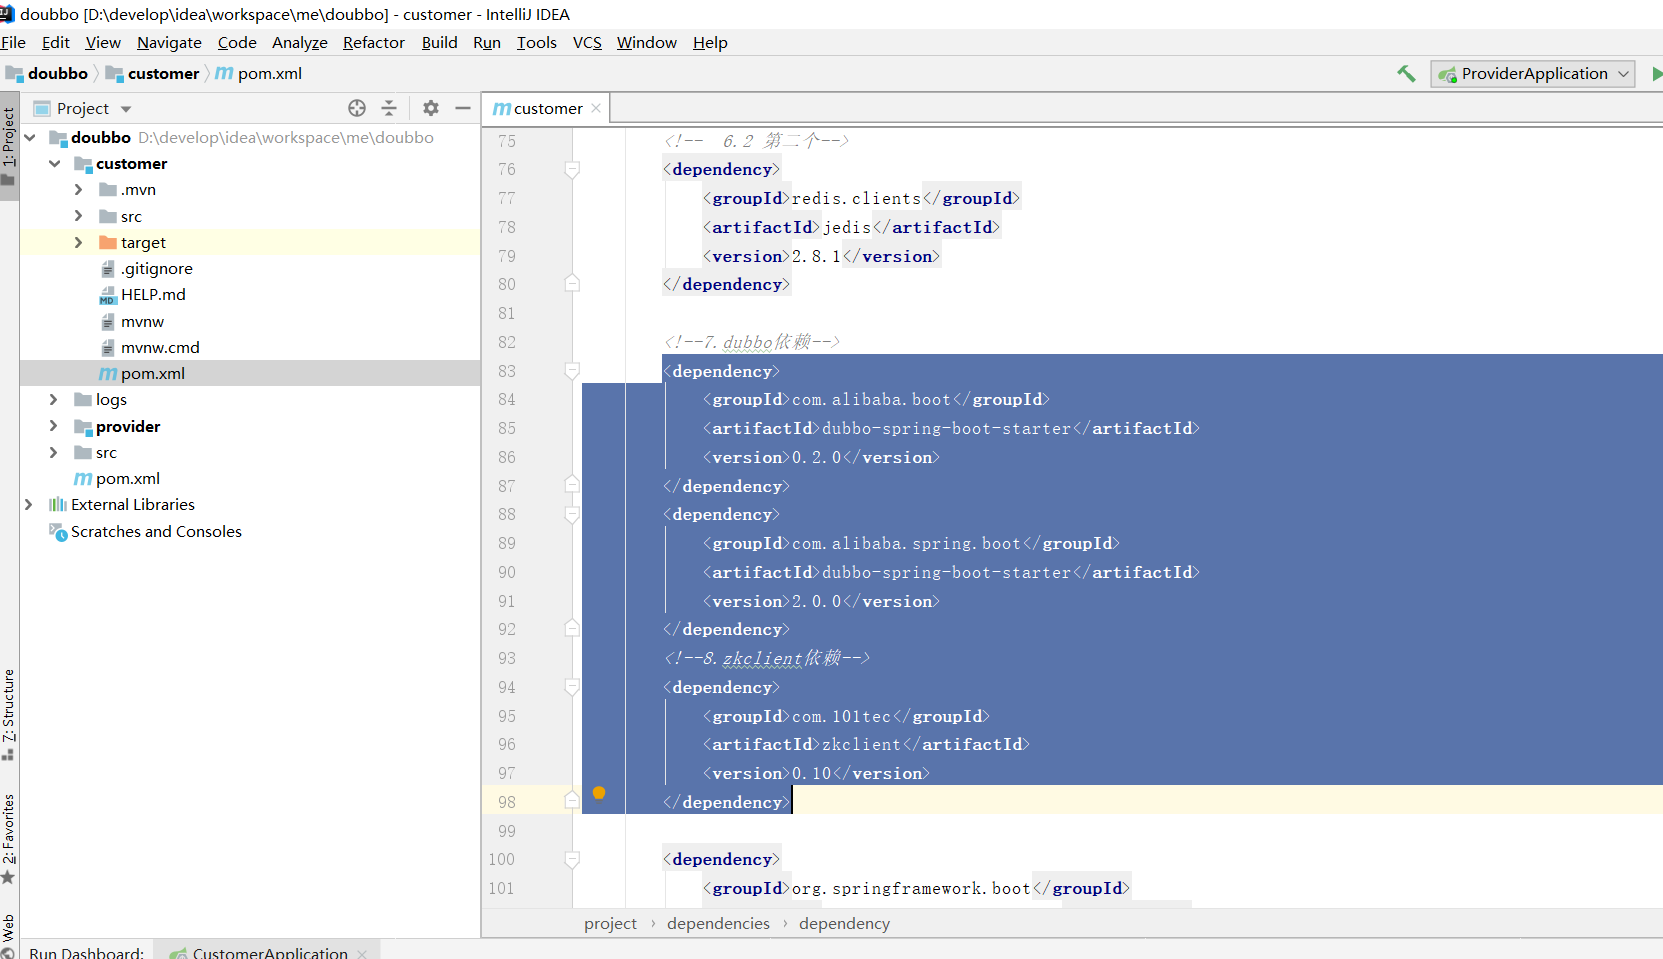Image resolution: width=1663 pixels, height=959 pixels.
Task: Fold the dependency block at line 76
Action: pos(572,170)
